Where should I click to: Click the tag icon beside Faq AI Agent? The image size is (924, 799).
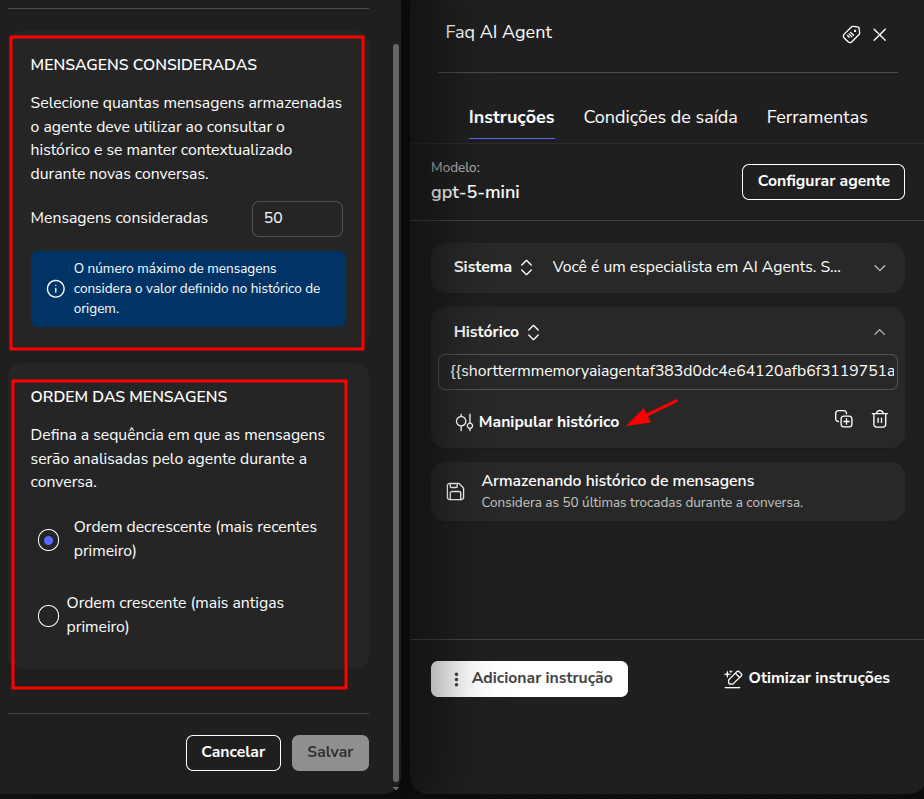[851, 35]
